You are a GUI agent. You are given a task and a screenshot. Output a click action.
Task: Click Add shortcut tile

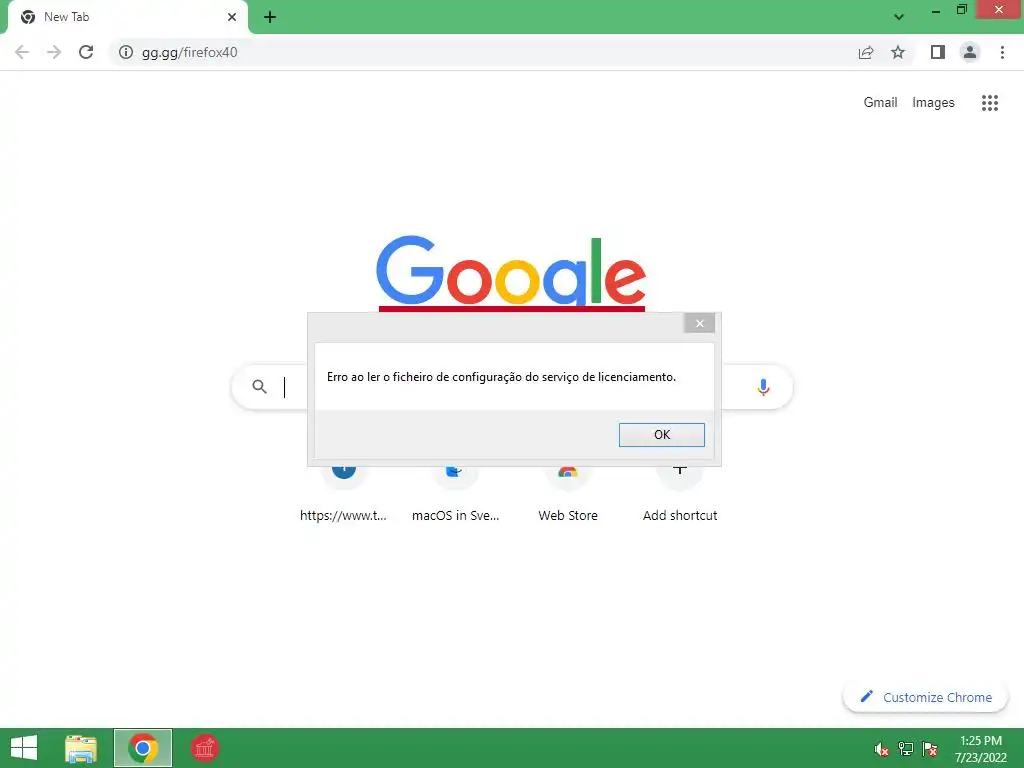point(680,496)
